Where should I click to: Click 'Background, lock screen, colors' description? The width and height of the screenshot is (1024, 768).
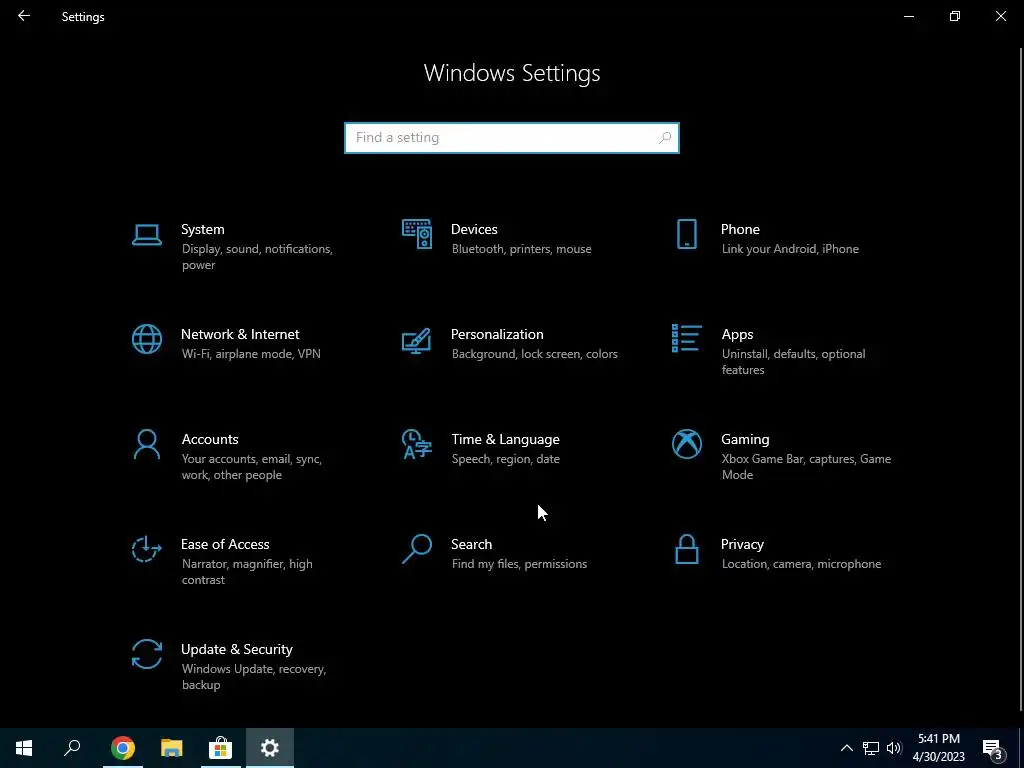[534, 354]
